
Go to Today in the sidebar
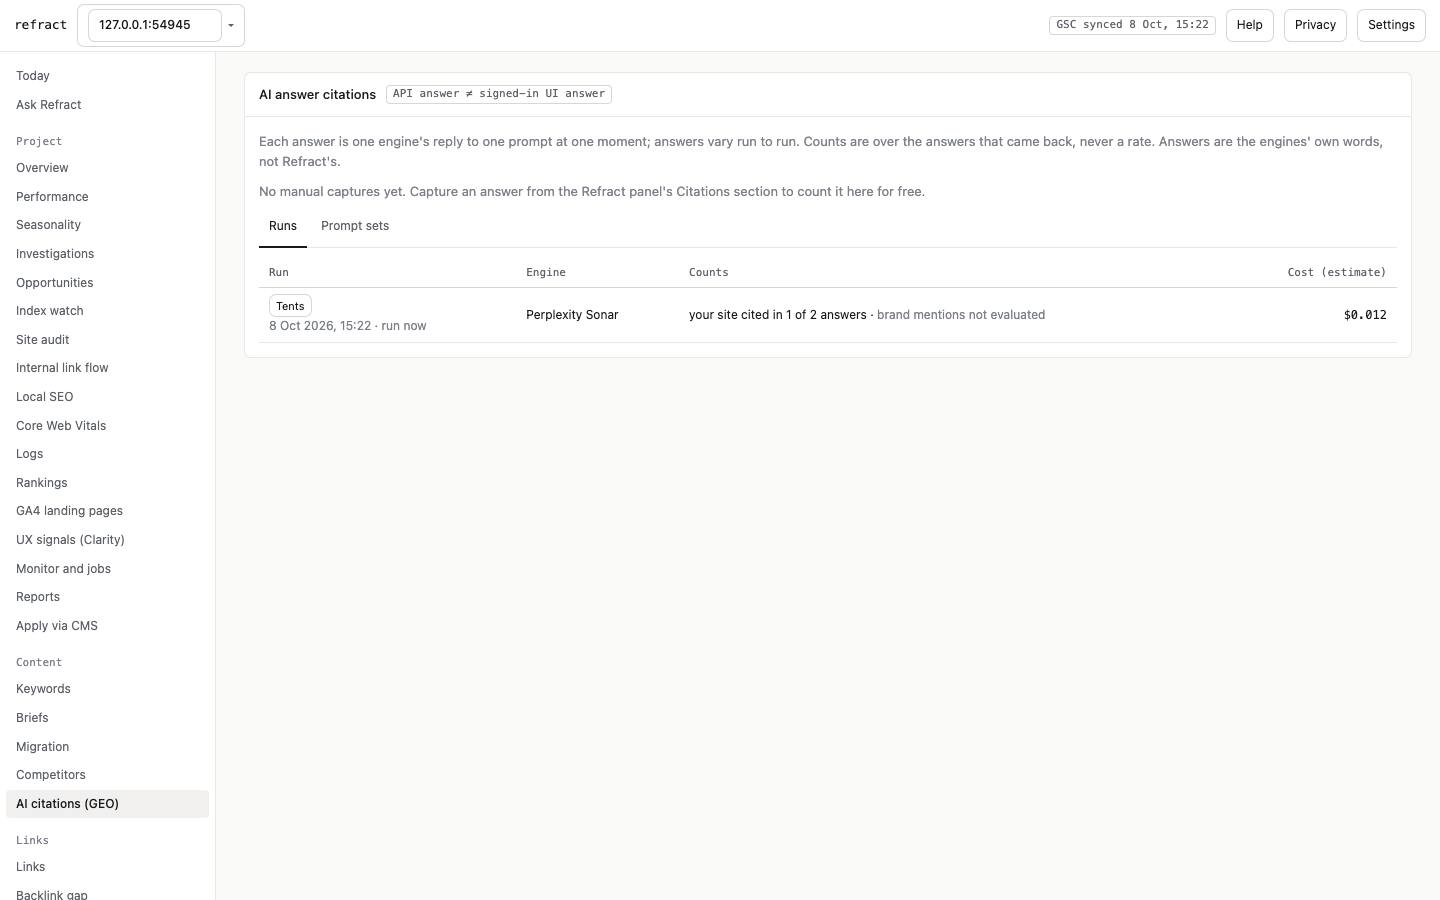108,76
